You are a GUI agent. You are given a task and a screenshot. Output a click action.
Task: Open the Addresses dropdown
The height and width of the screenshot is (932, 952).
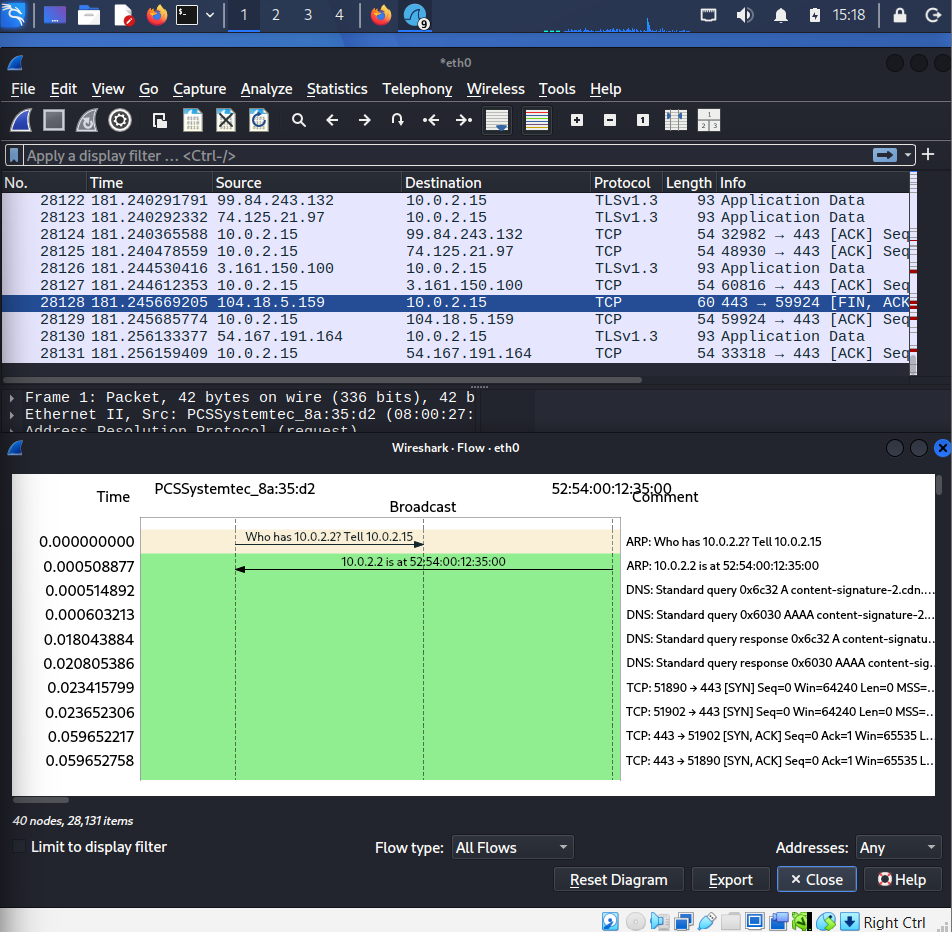click(898, 847)
